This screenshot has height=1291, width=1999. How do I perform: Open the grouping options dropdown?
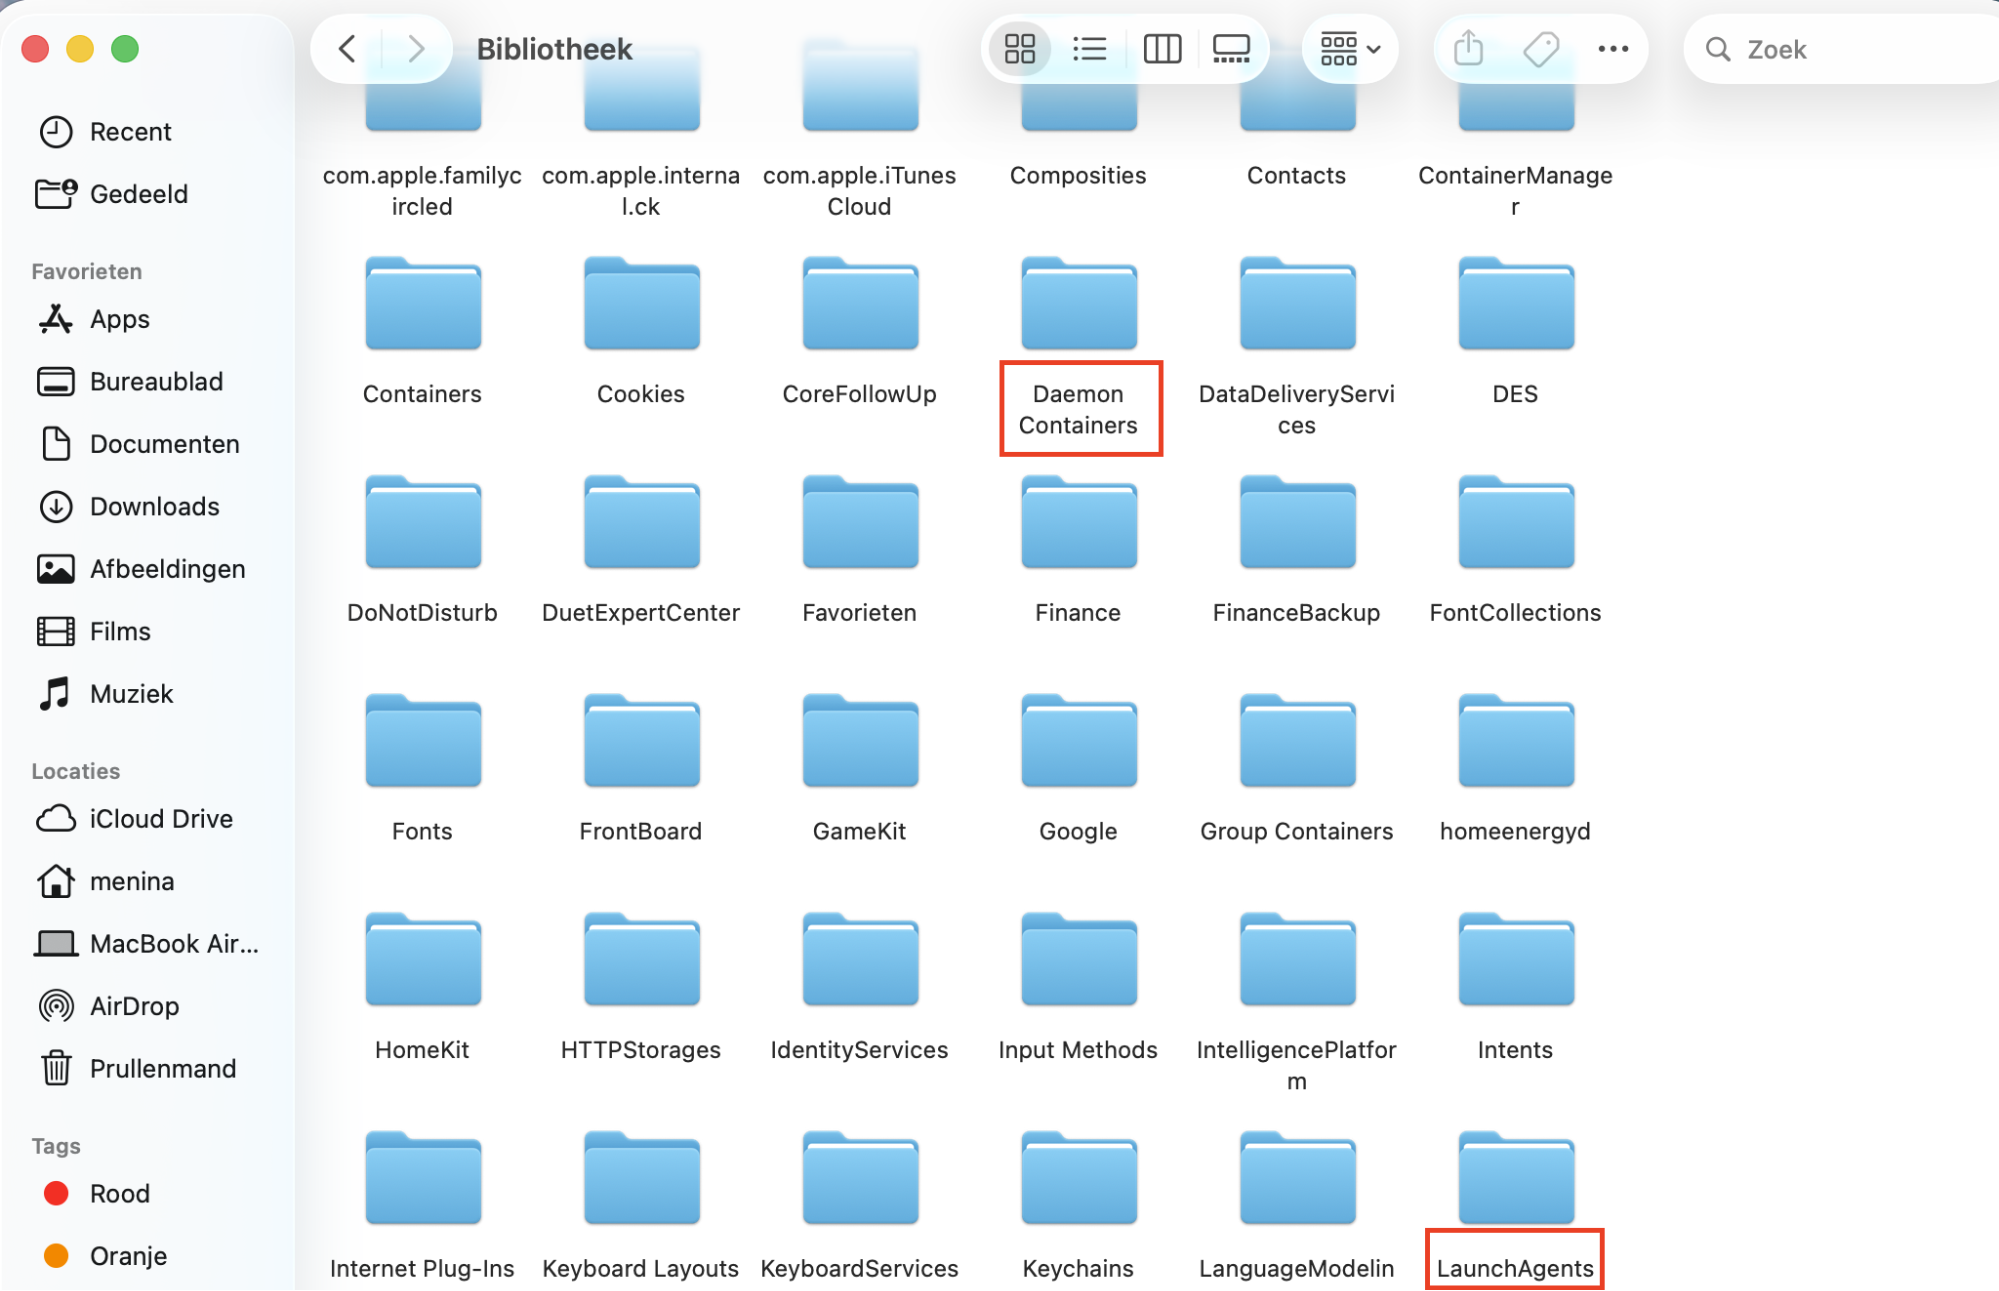1348,48
